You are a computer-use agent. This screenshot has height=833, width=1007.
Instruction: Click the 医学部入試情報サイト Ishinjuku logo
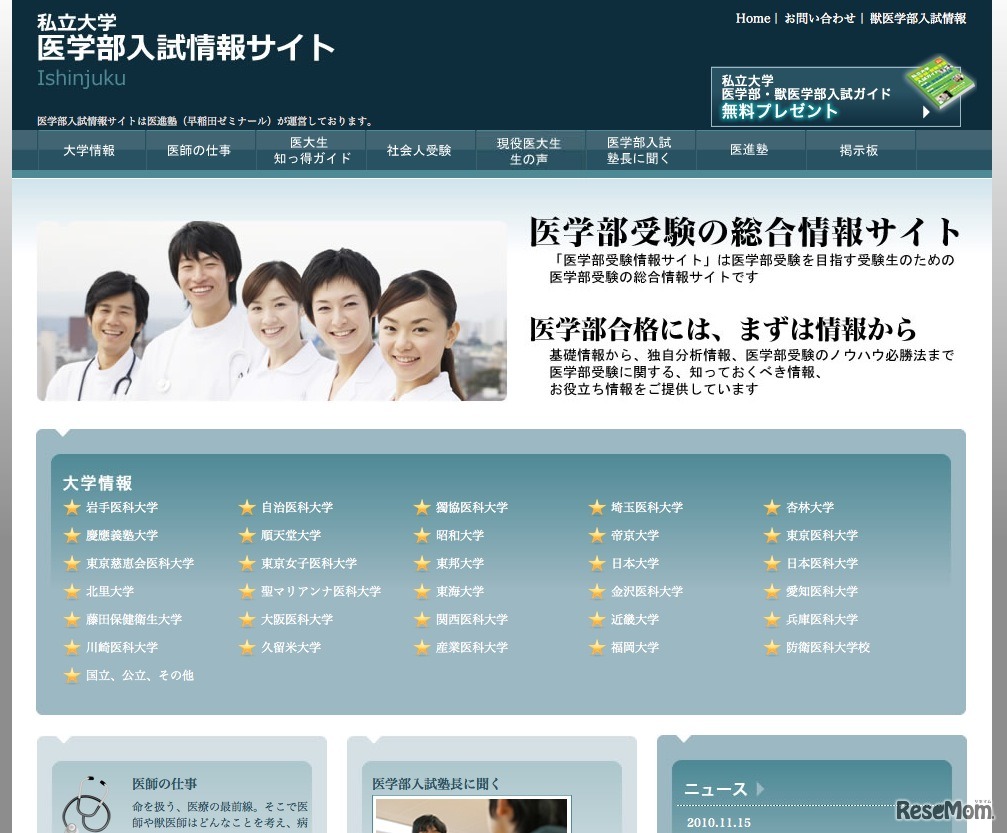(185, 45)
